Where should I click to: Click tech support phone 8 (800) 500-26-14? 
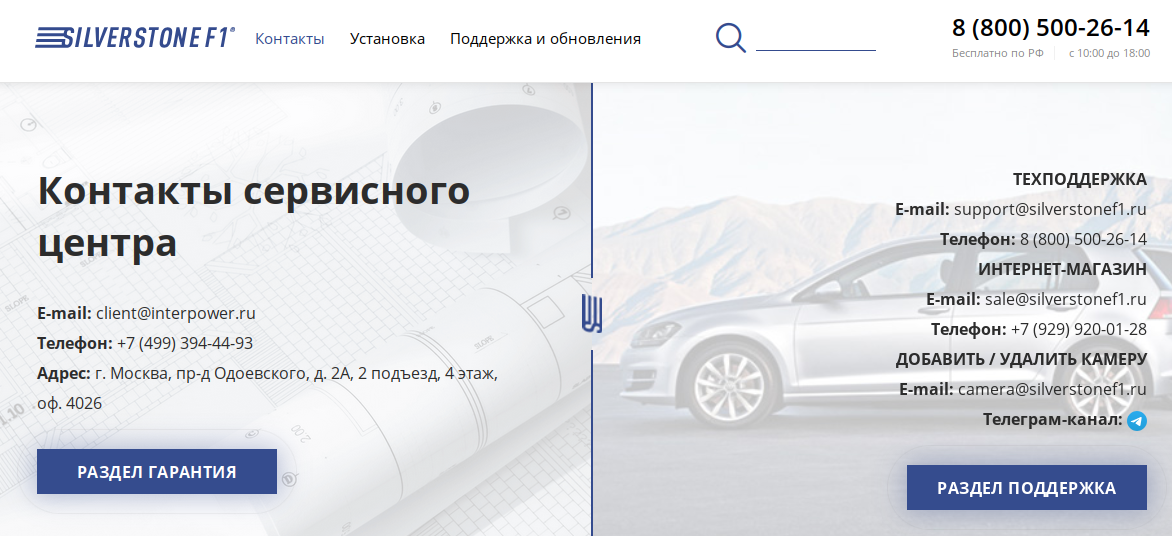pos(1084,240)
